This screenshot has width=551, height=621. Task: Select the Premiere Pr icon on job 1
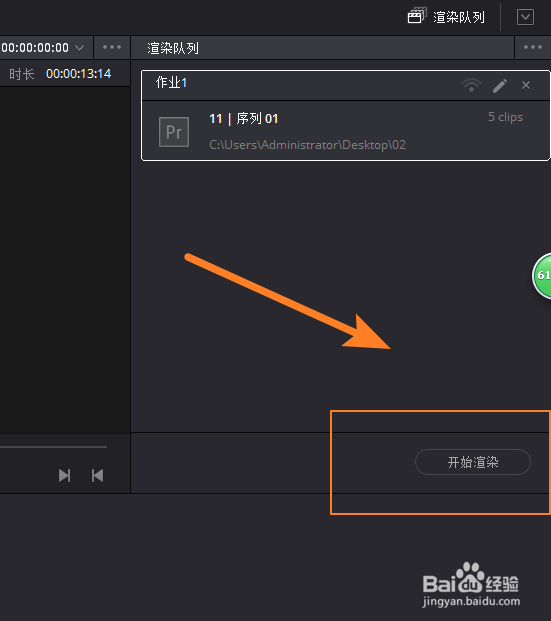pyautogui.click(x=174, y=132)
